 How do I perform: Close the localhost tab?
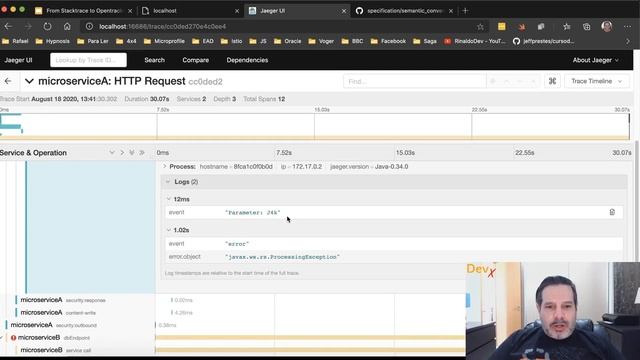(x=237, y=11)
